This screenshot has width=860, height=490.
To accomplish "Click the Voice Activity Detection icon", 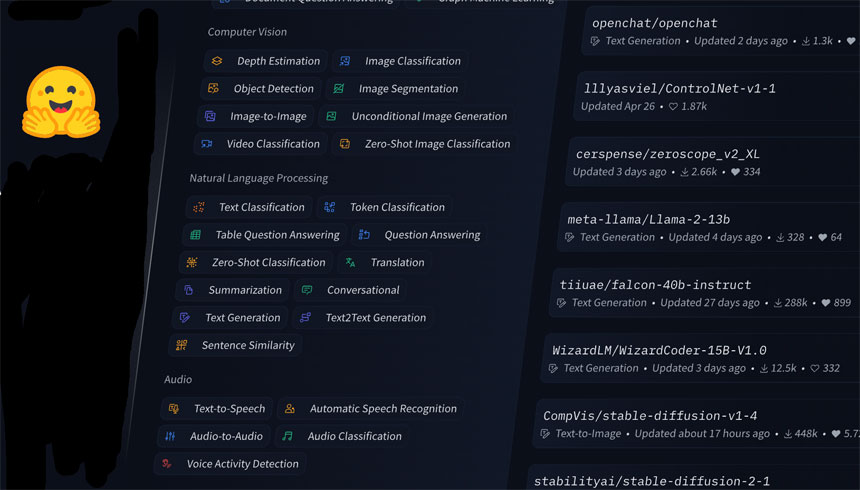I will point(166,464).
